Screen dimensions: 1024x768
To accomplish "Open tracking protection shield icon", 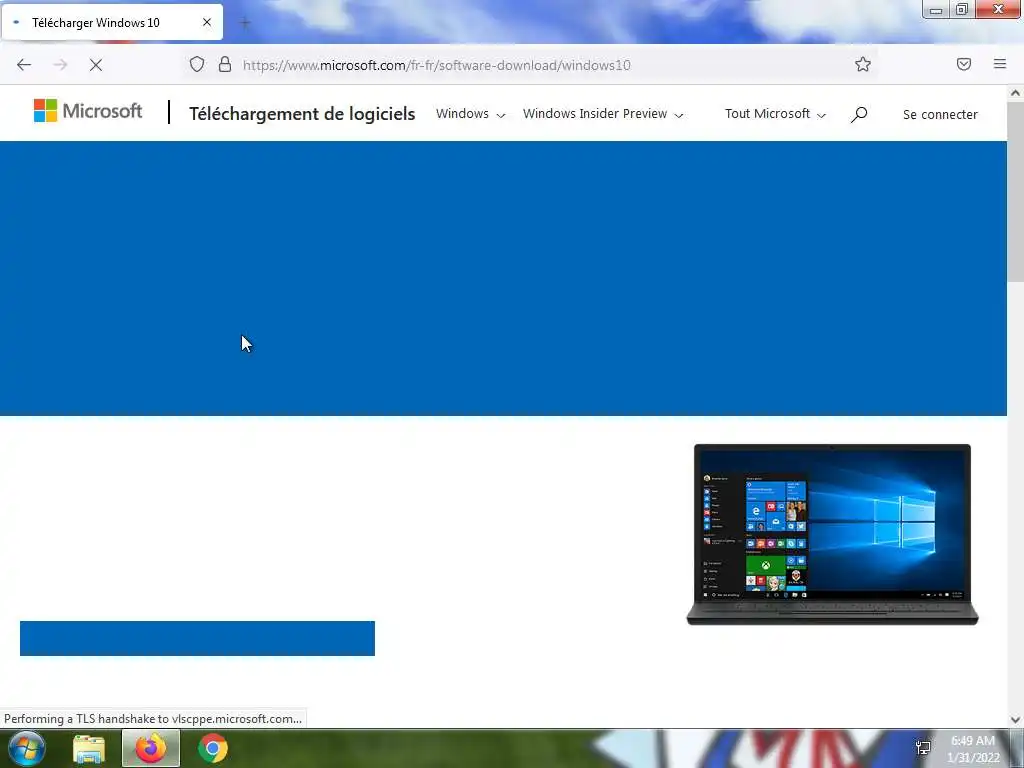I will tap(197, 64).
